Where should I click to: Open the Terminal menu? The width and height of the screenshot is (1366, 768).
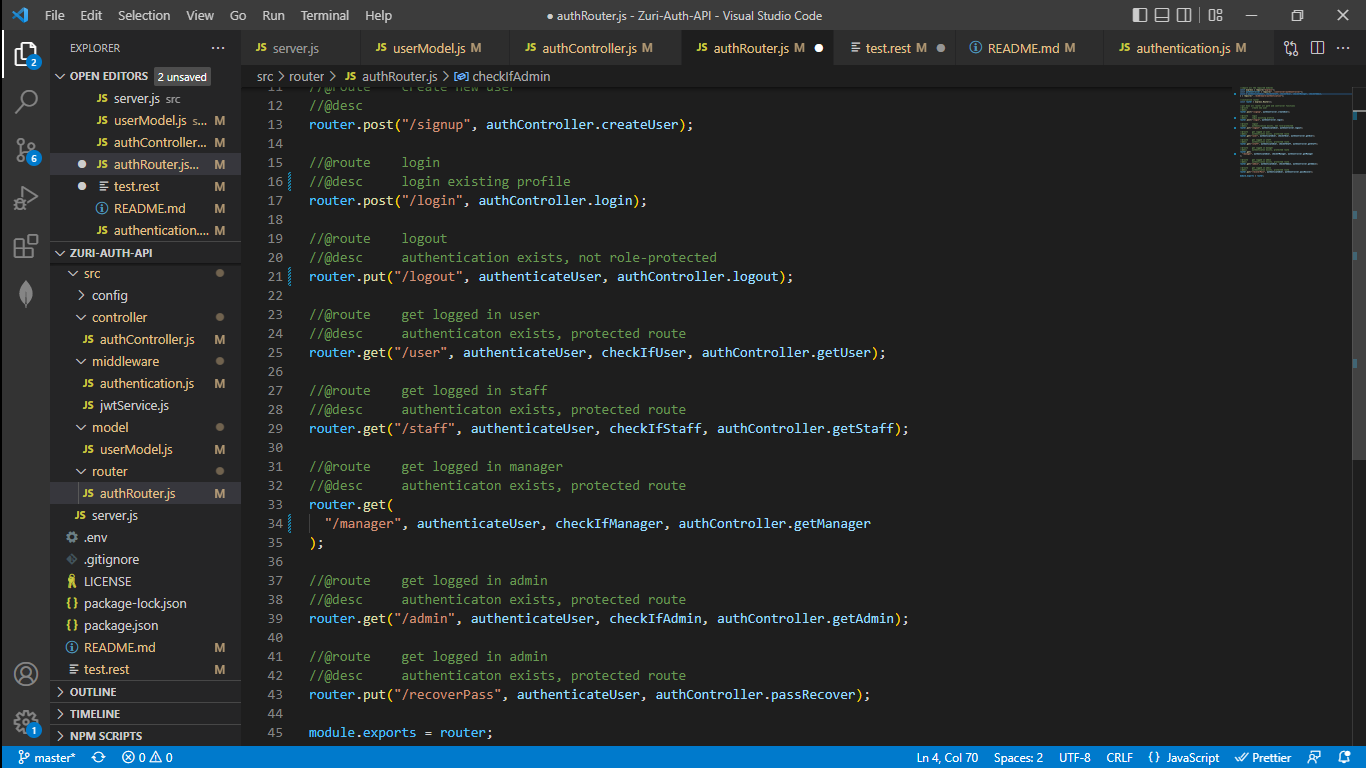tap(324, 15)
